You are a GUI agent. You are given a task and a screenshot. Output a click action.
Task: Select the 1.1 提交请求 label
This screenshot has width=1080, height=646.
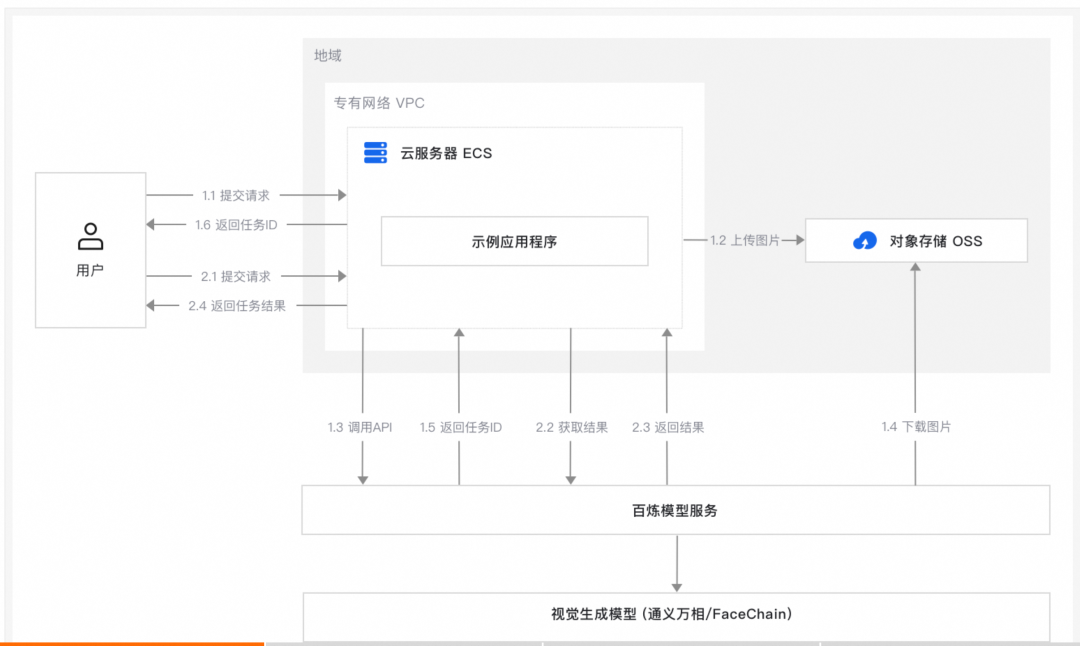236,196
